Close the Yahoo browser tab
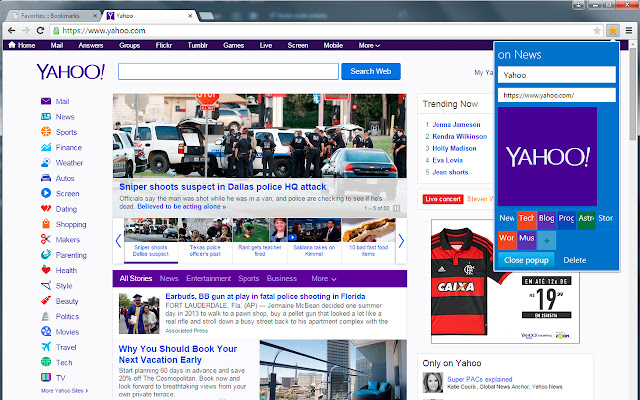This screenshot has width=640, height=400. 190,16
